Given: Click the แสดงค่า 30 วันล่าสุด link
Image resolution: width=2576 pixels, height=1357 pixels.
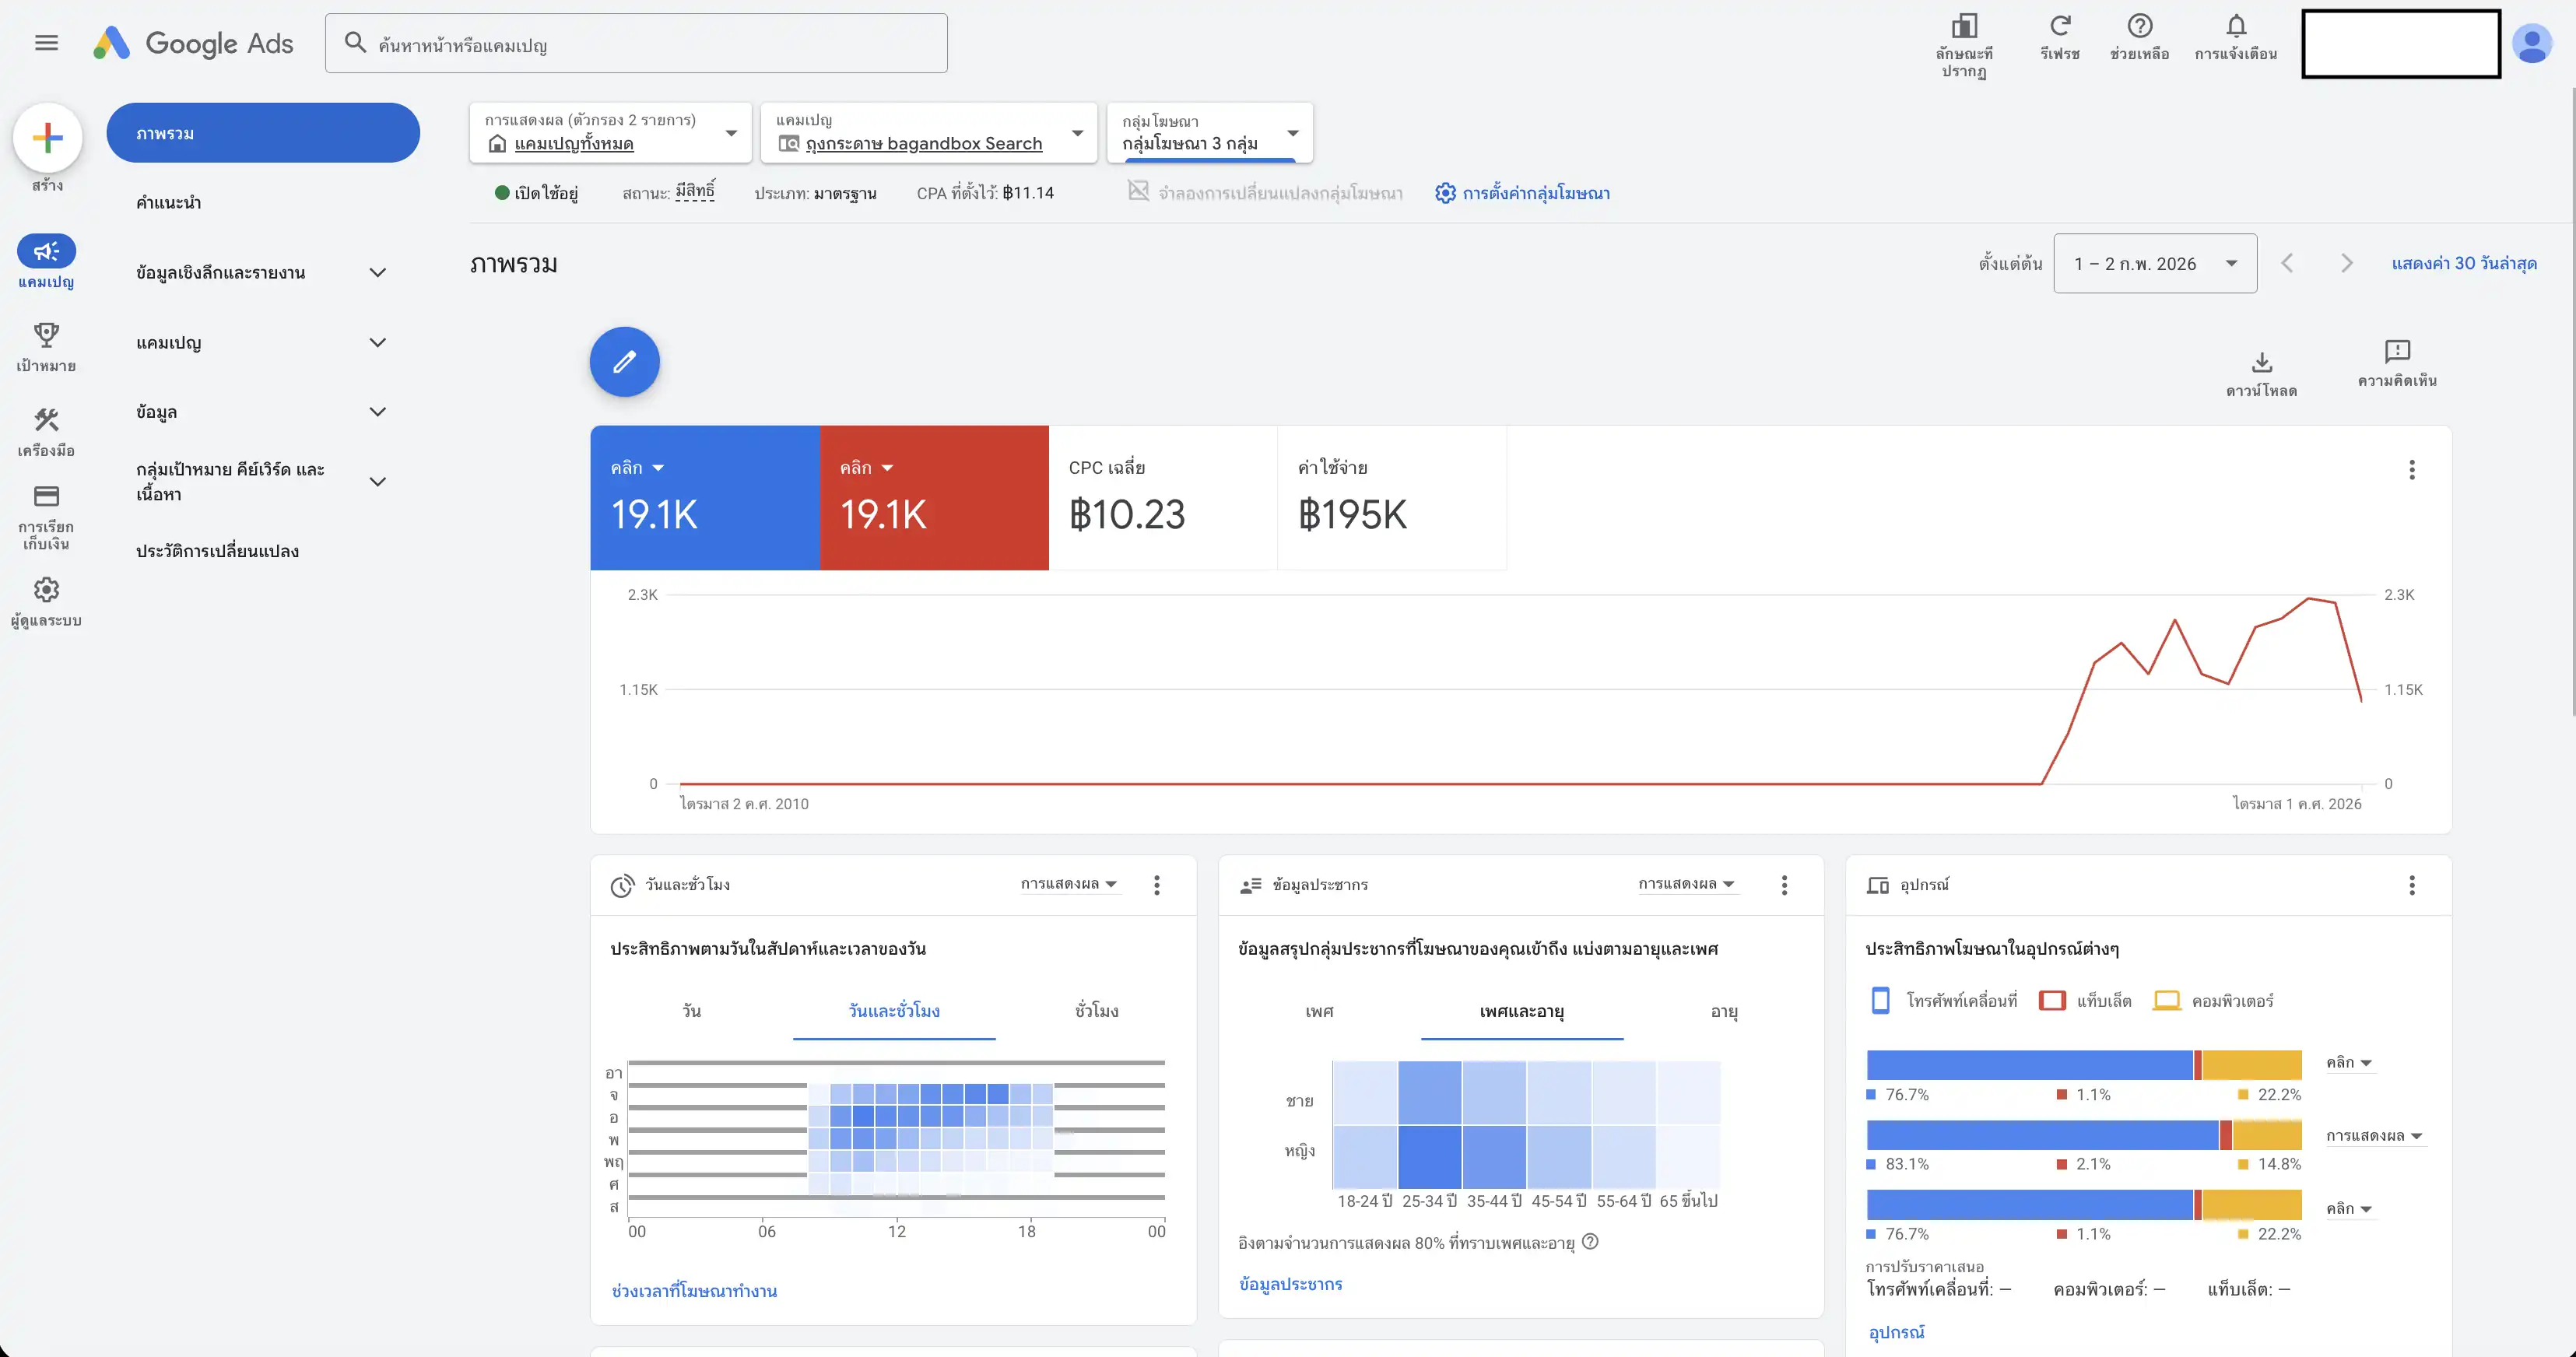Looking at the screenshot, I should (x=2463, y=263).
